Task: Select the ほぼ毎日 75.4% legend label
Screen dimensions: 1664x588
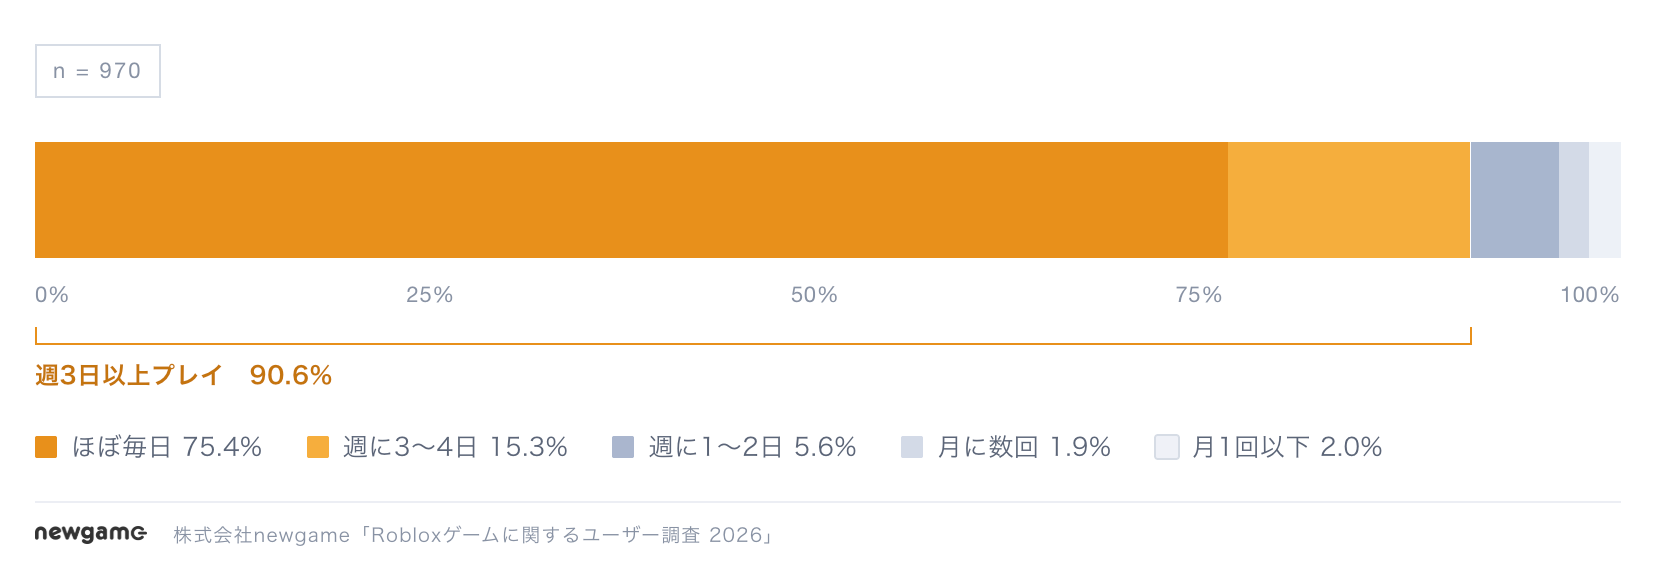Action: pos(167,447)
